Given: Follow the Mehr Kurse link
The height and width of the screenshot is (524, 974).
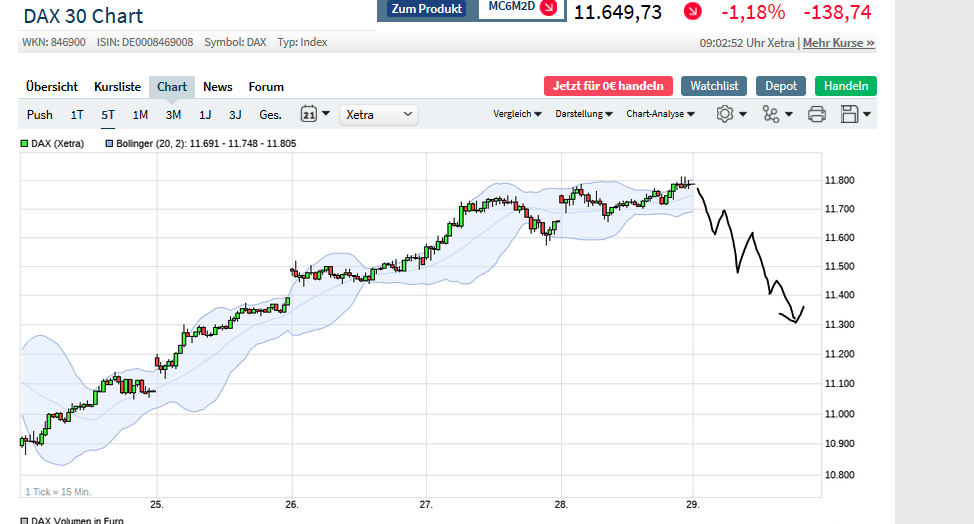Looking at the screenshot, I should pos(838,43).
